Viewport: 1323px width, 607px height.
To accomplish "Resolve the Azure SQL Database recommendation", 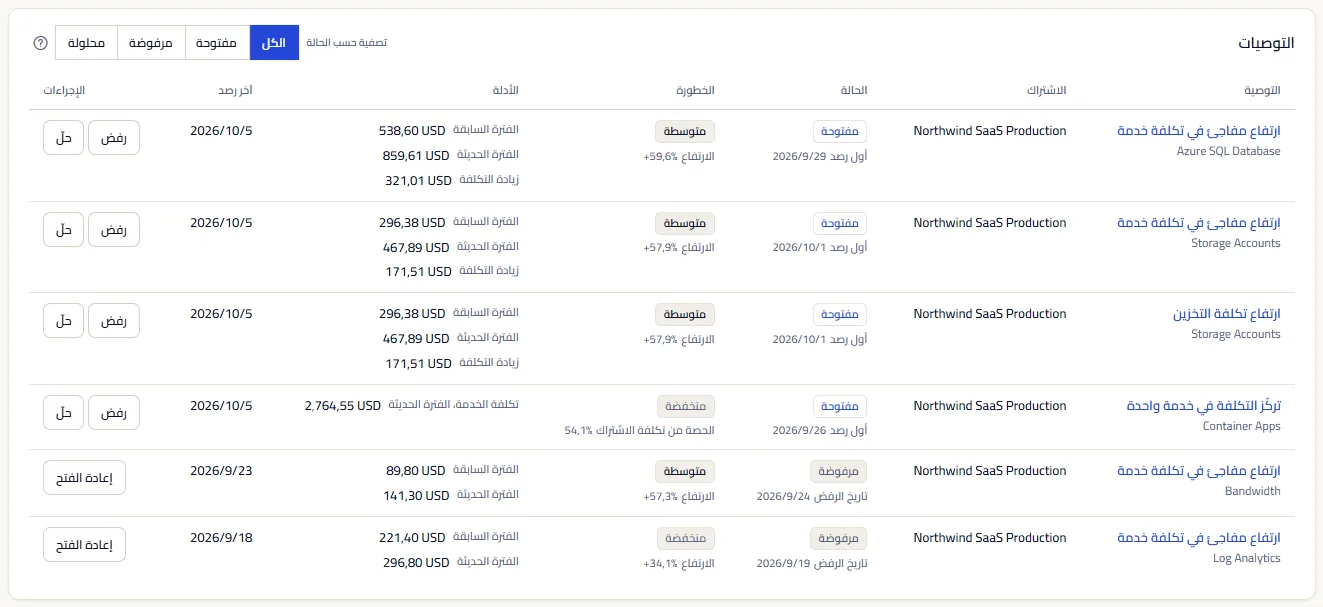I will pos(64,138).
